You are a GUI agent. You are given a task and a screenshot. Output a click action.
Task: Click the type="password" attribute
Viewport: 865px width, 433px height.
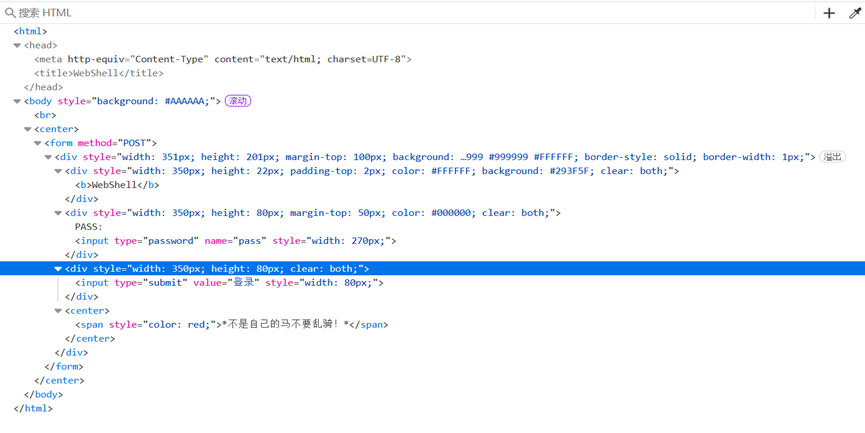click(x=157, y=240)
